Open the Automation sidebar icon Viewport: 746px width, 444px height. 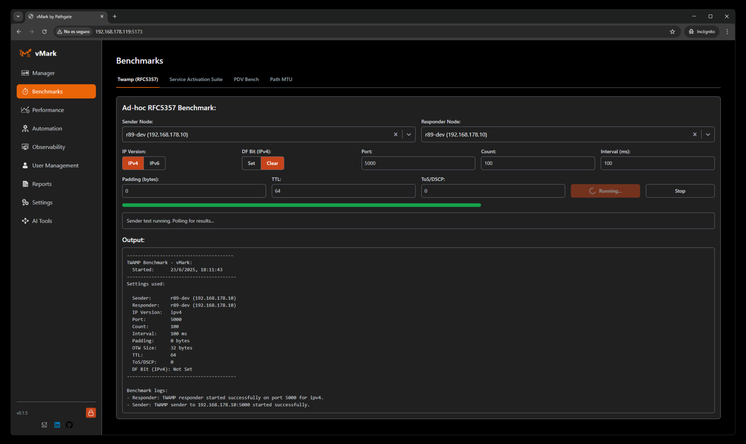25,128
